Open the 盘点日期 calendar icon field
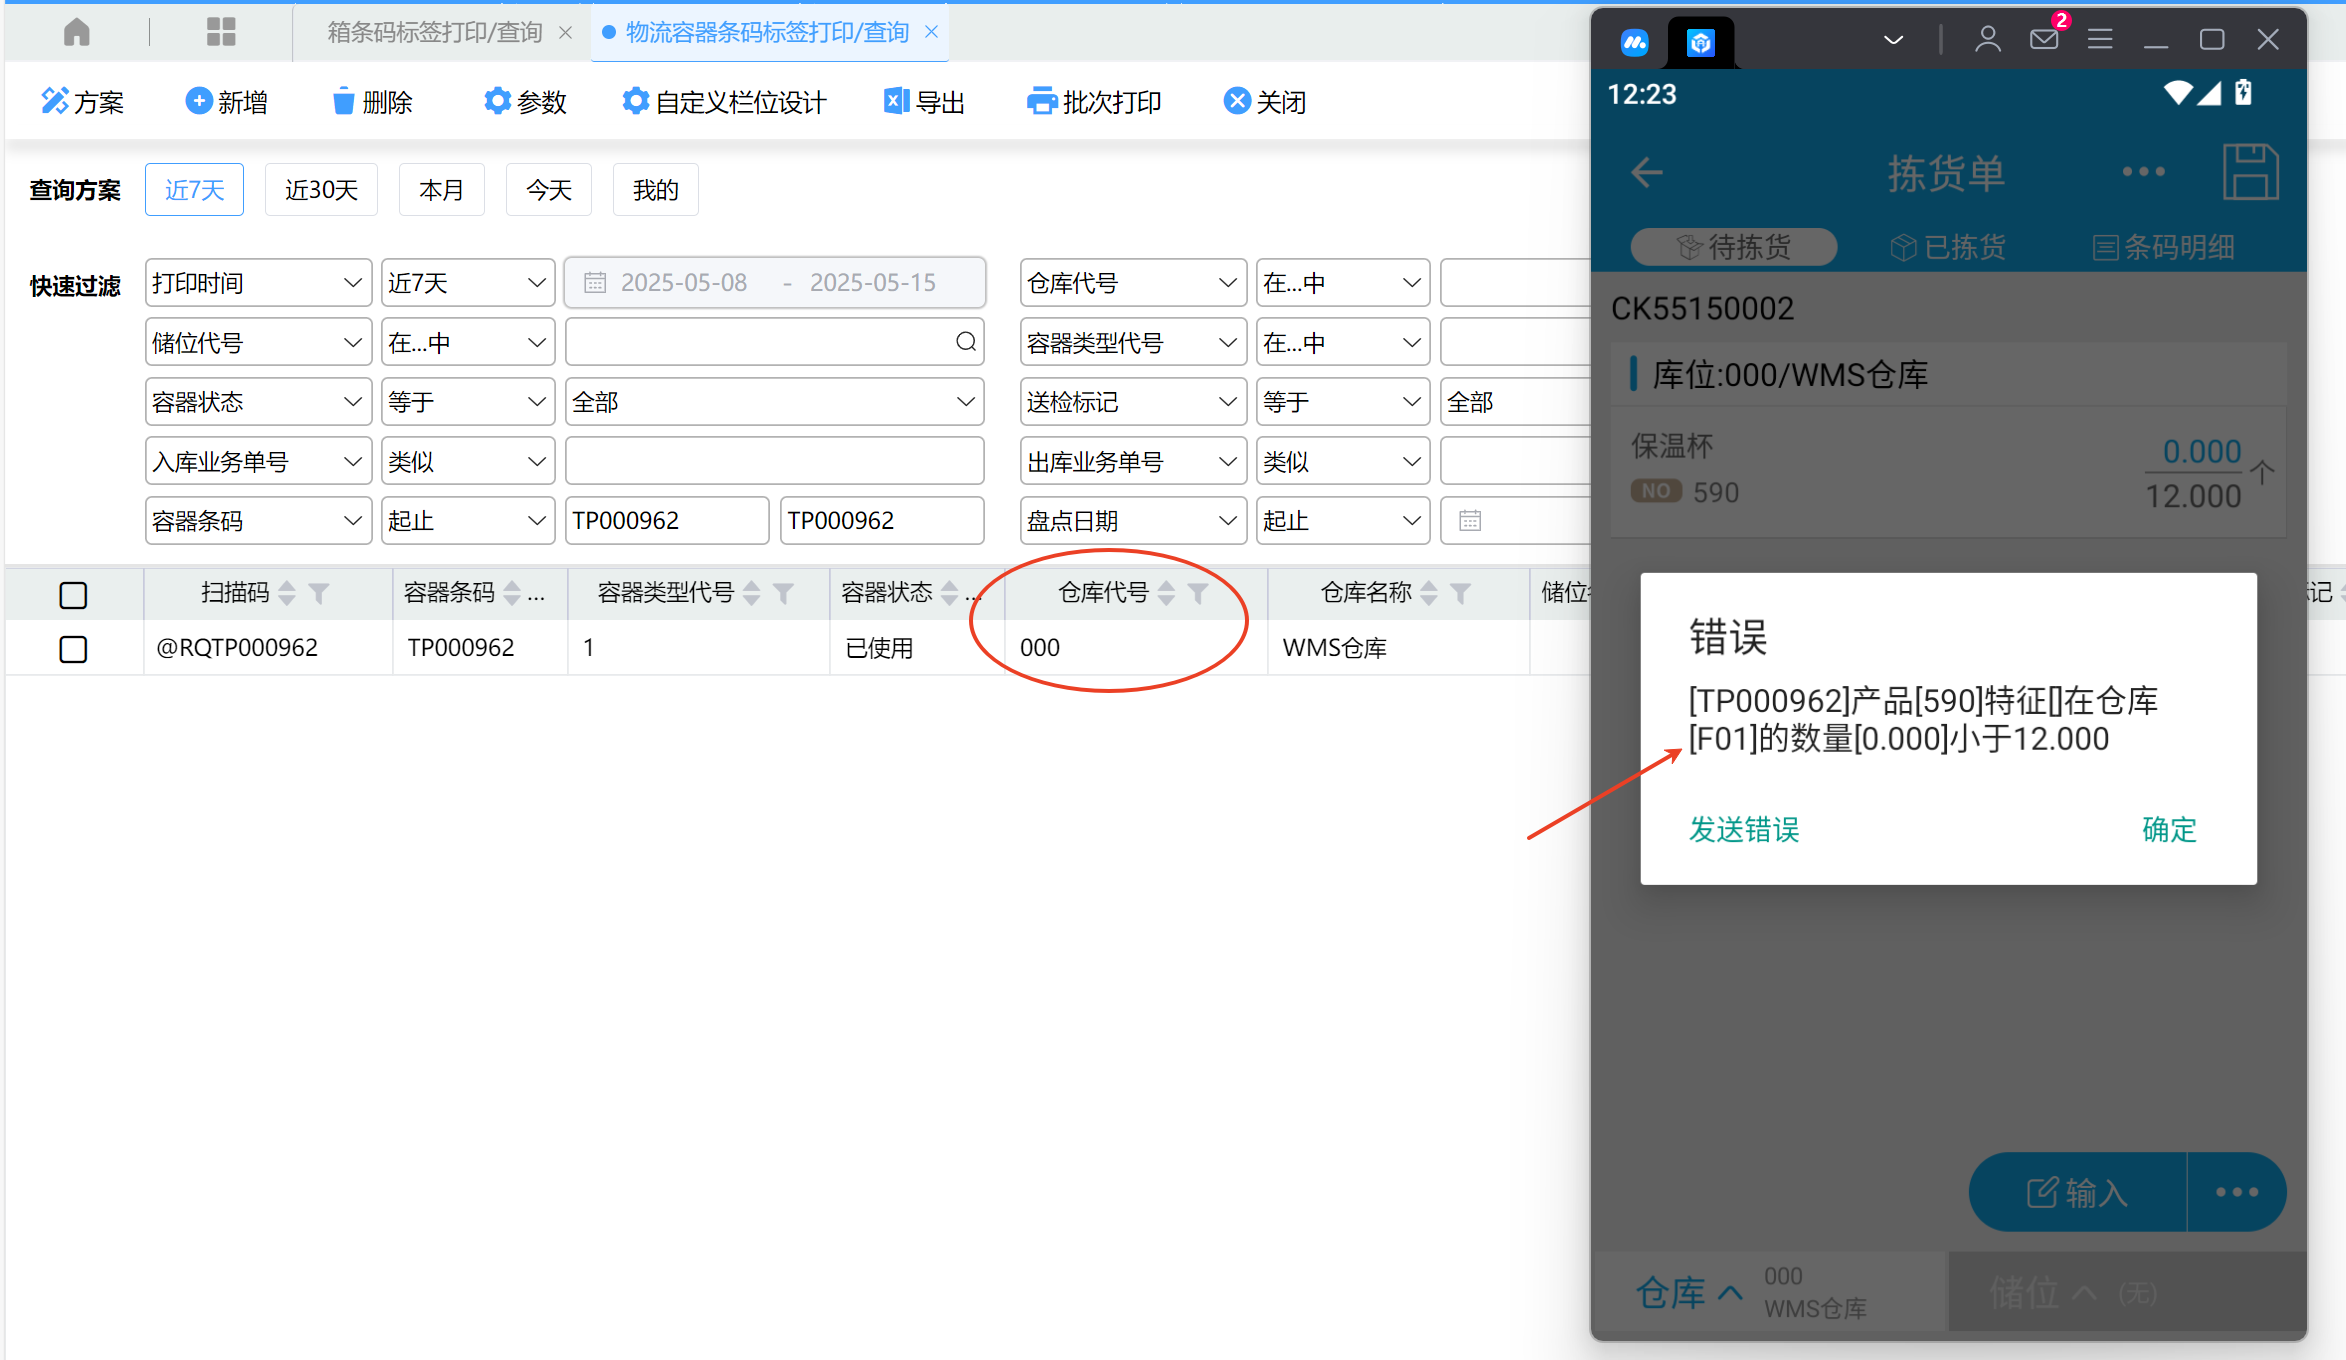The image size is (2346, 1360). click(1470, 520)
